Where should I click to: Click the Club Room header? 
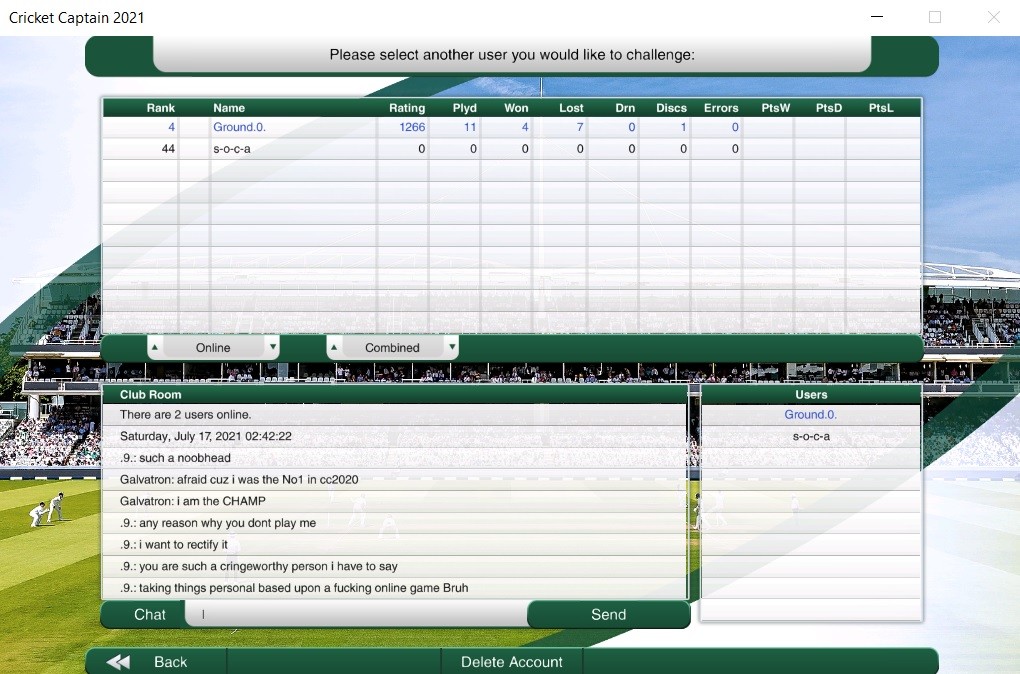tap(395, 394)
